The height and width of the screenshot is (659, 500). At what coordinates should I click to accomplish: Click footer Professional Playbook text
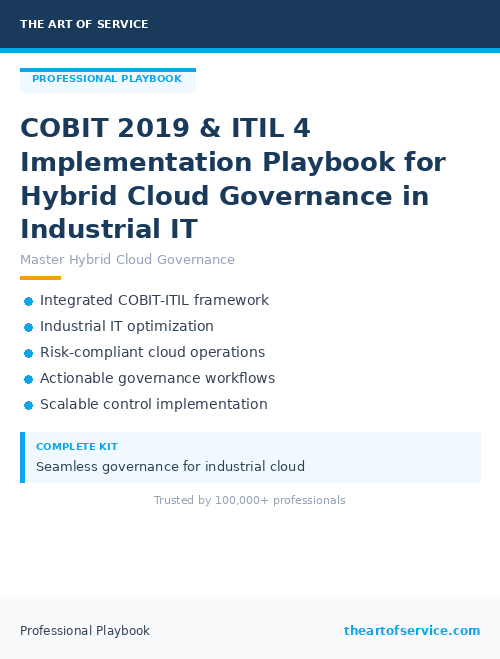tap(85, 631)
